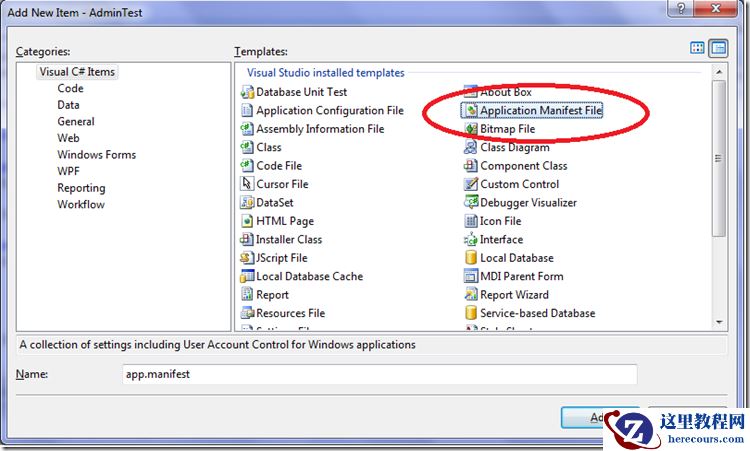Select the WPF category
The image size is (750, 451).
(68, 171)
